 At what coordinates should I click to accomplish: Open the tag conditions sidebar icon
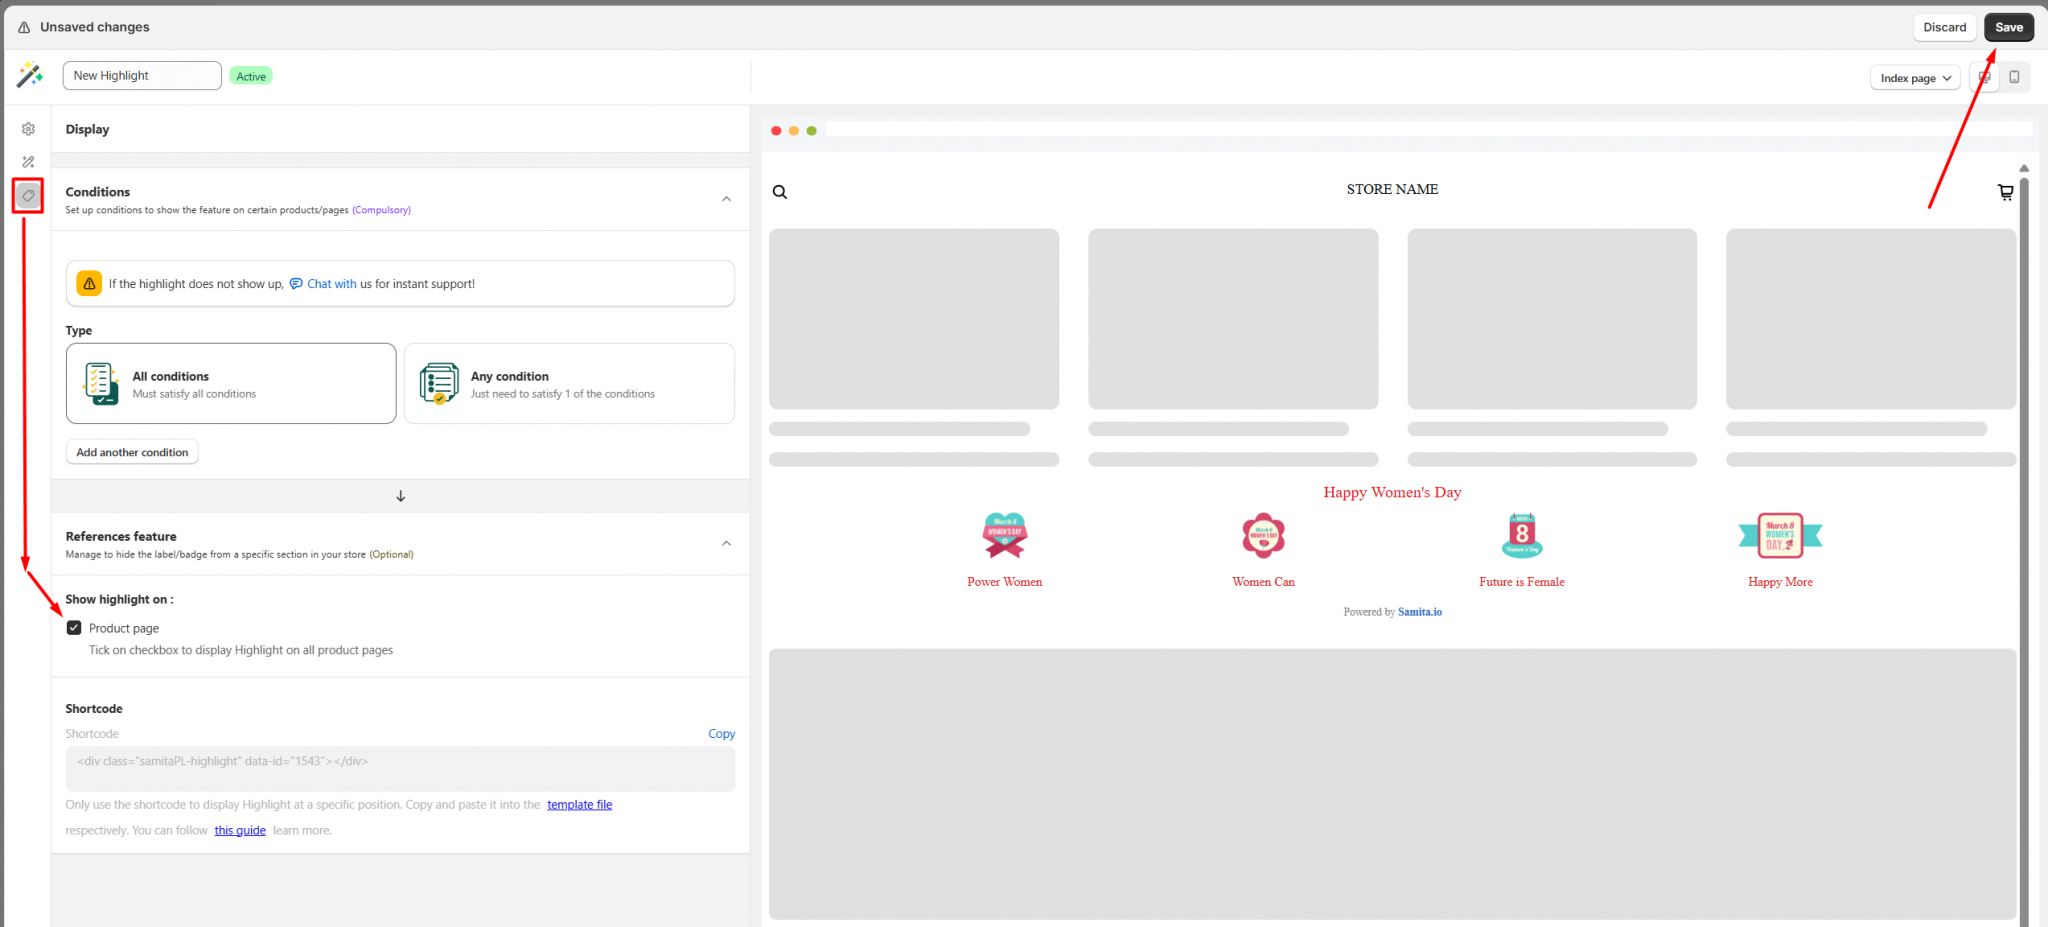[28, 196]
